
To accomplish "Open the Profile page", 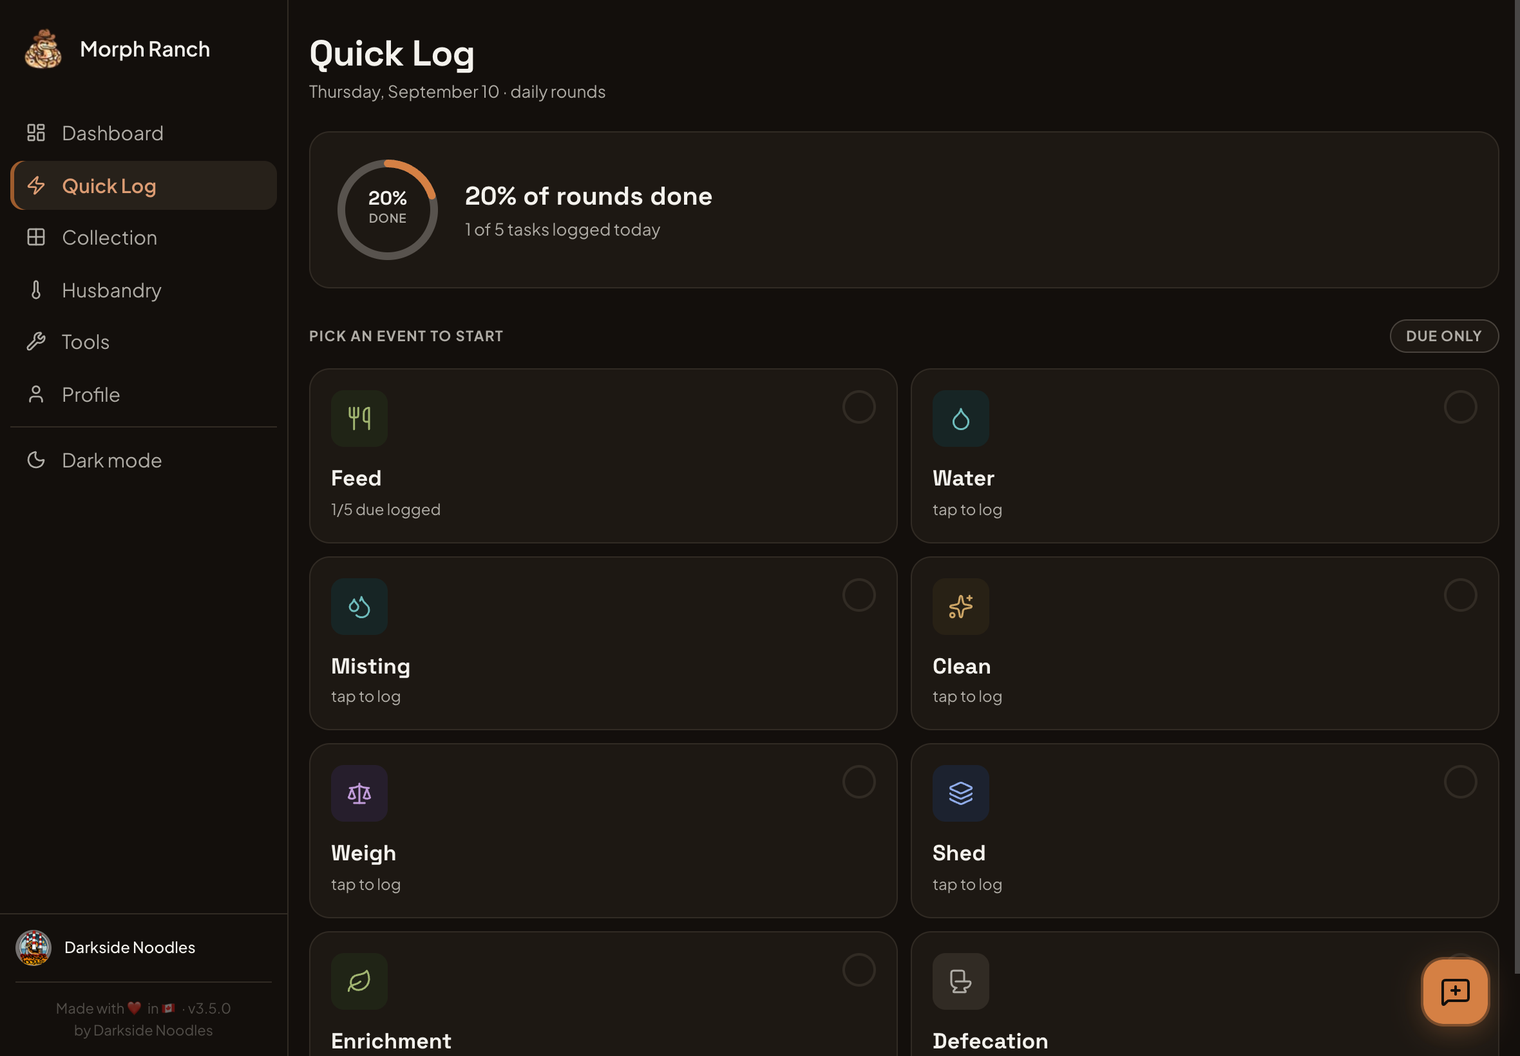I will click(x=143, y=394).
